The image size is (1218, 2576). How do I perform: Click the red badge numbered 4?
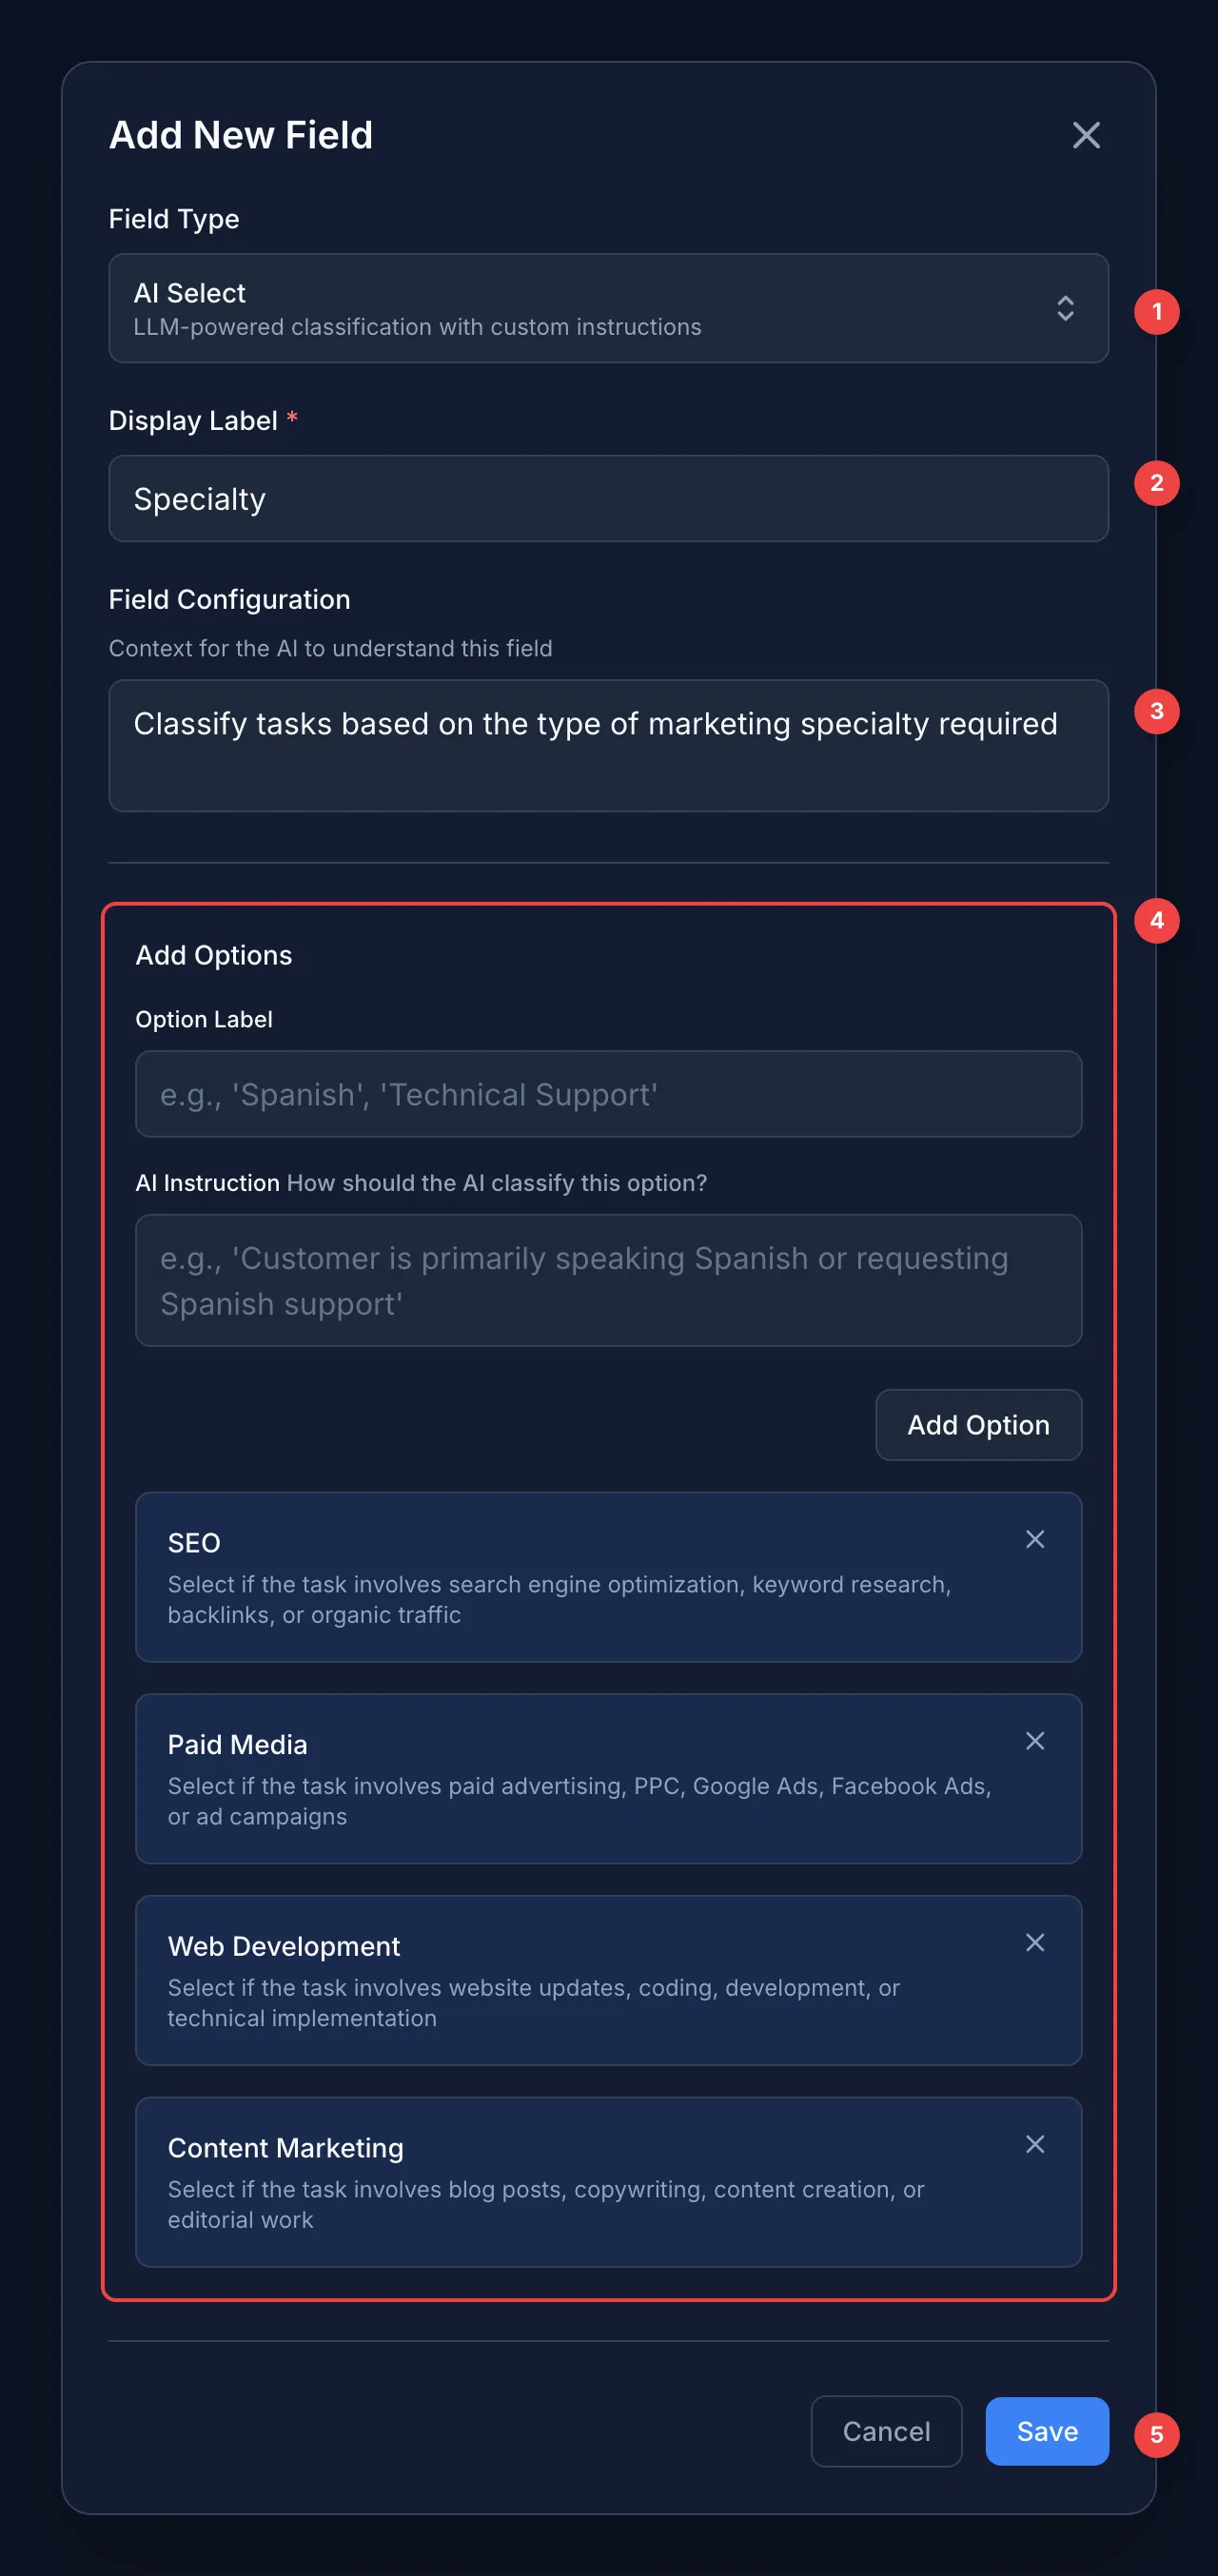(x=1156, y=920)
